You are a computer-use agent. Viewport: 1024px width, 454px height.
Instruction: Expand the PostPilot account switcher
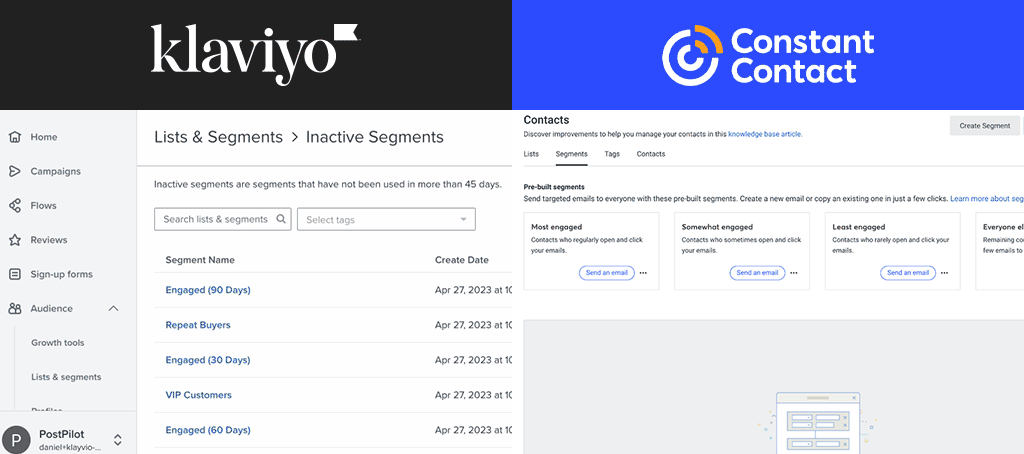117,439
